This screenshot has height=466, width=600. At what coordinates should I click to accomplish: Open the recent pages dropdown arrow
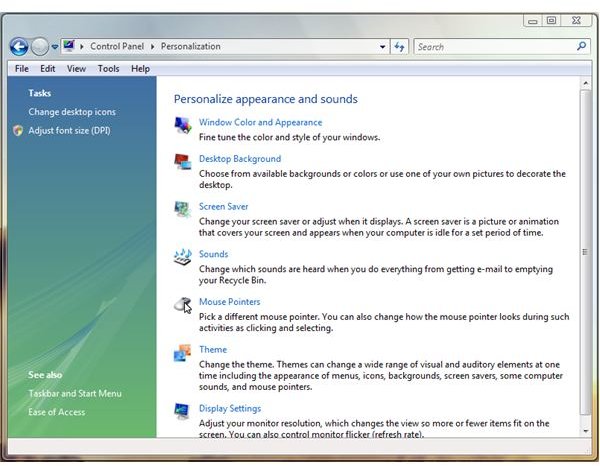pyautogui.click(x=54, y=46)
